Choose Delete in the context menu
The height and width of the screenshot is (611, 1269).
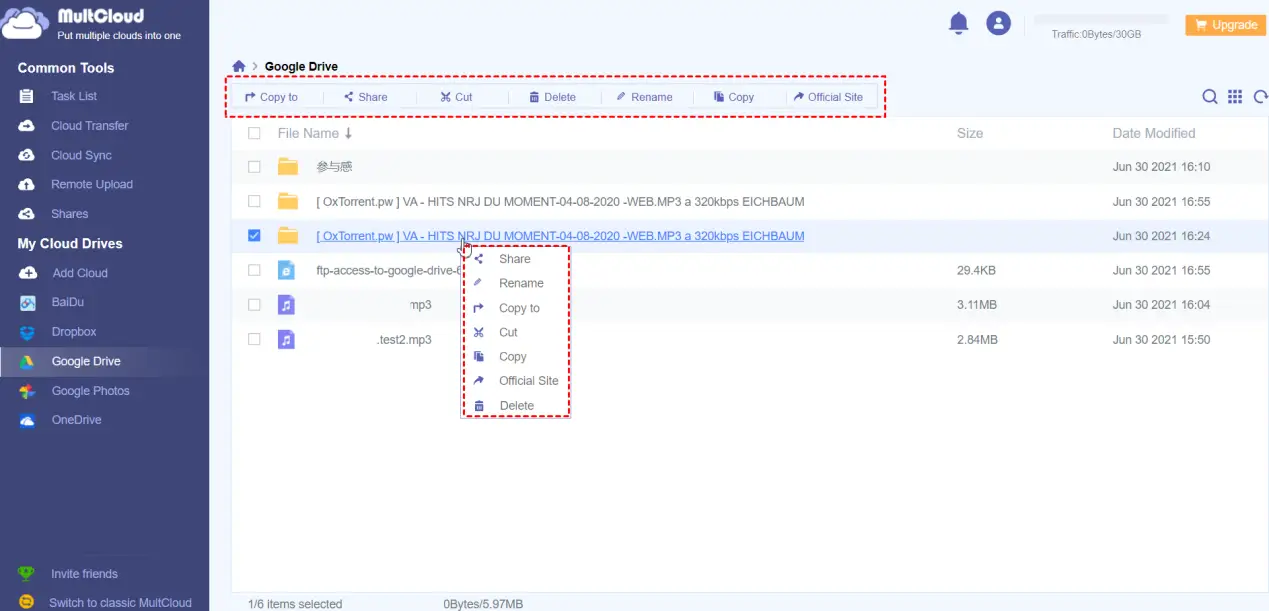(516, 405)
